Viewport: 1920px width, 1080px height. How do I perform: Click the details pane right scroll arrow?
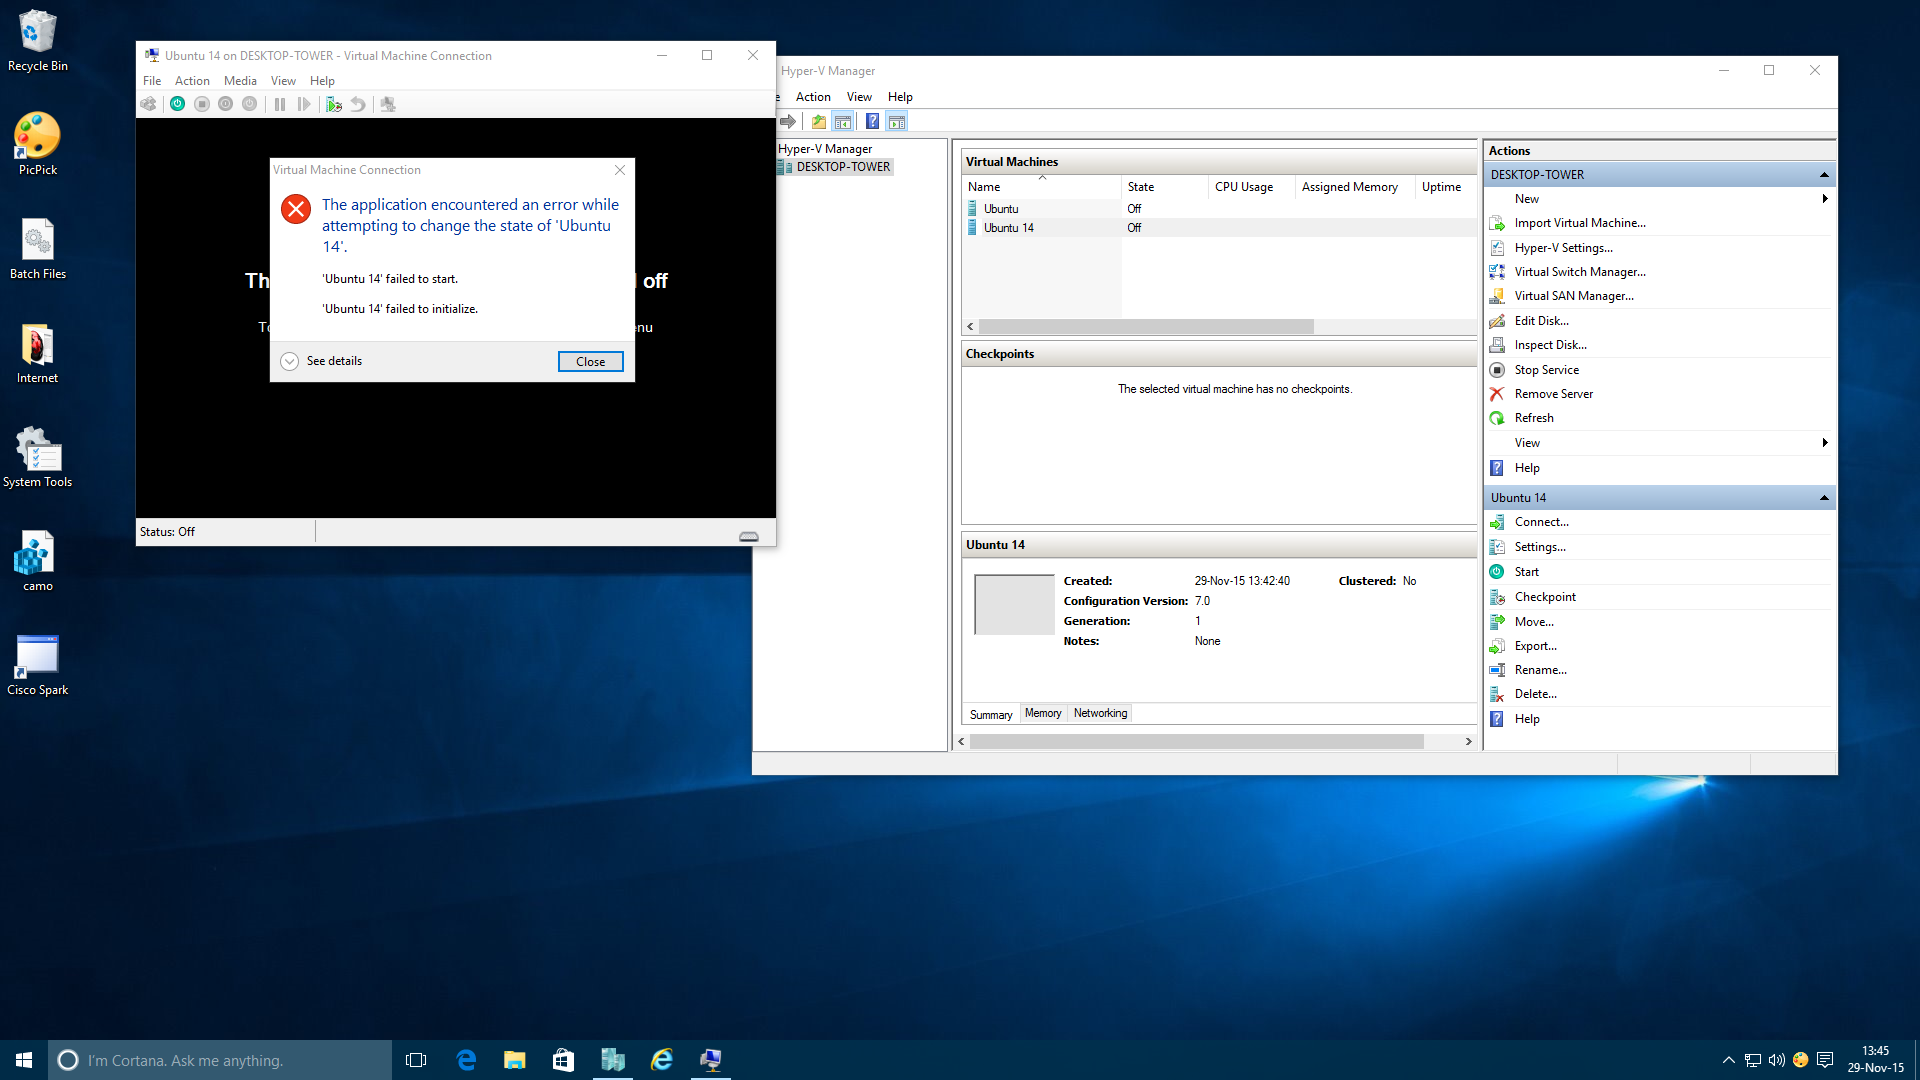tap(1468, 742)
